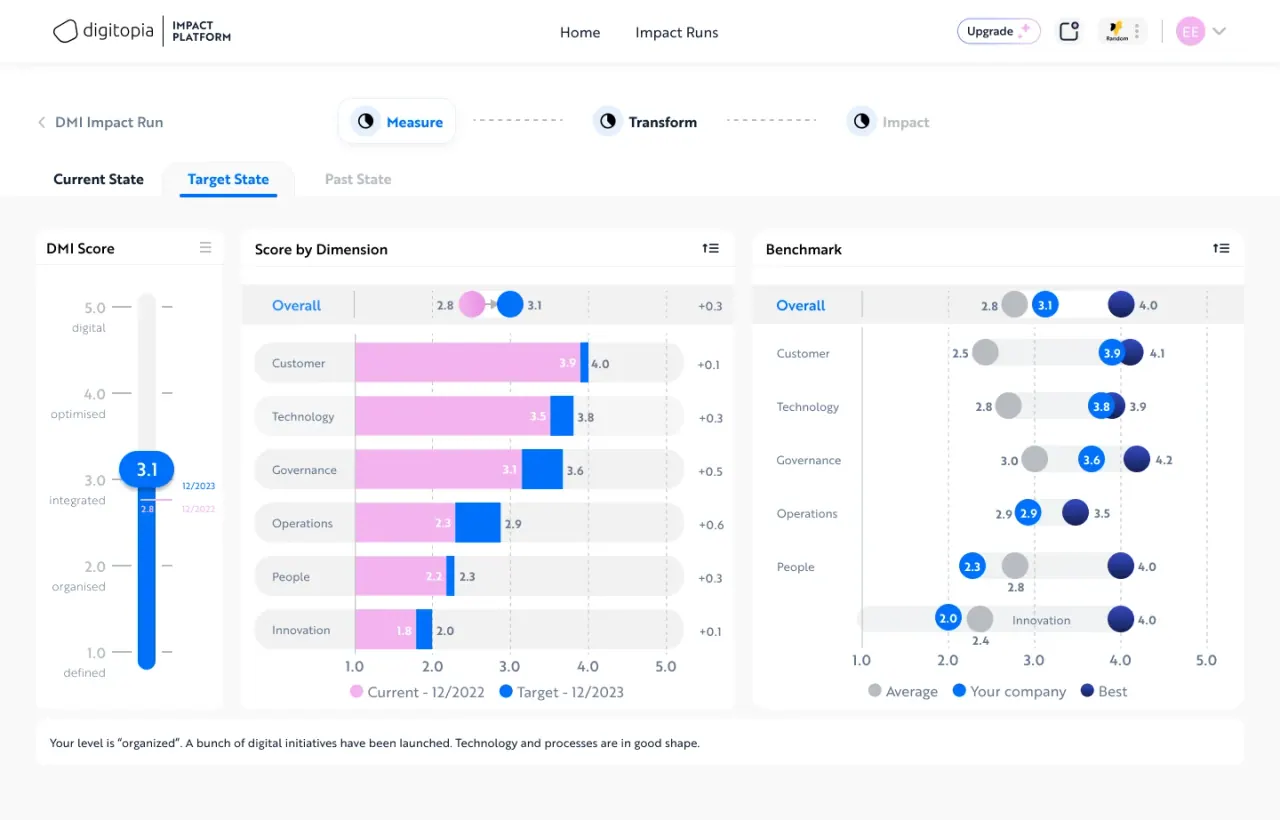The image size is (1280, 820).
Task: Select the Impact step
Action: point(889,122)
